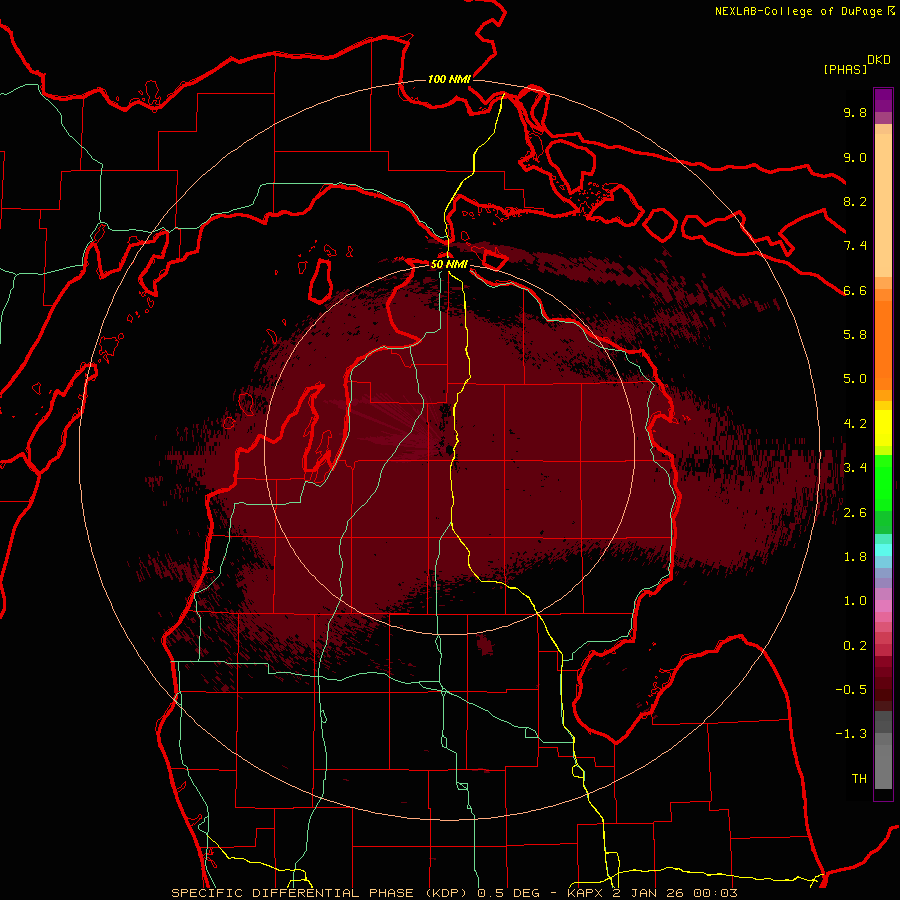This screenshot has height=900, width=900.
Task: Click the 9.8 value on color scale
Action: pos(855,112)
